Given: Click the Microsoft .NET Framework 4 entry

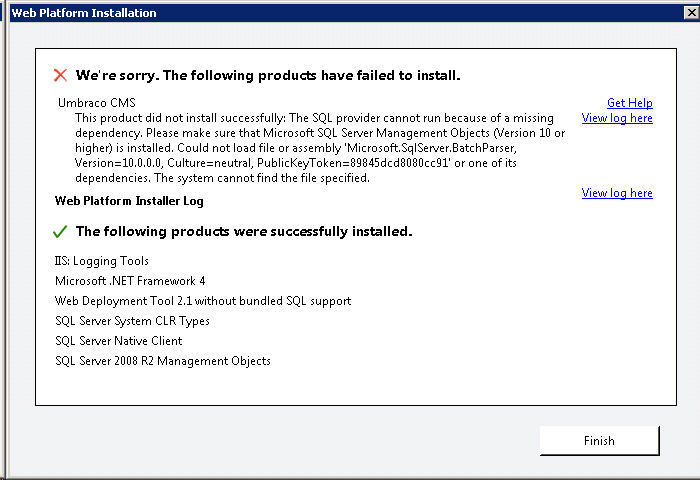Looking at the screenshot, I should coord(130,281).
